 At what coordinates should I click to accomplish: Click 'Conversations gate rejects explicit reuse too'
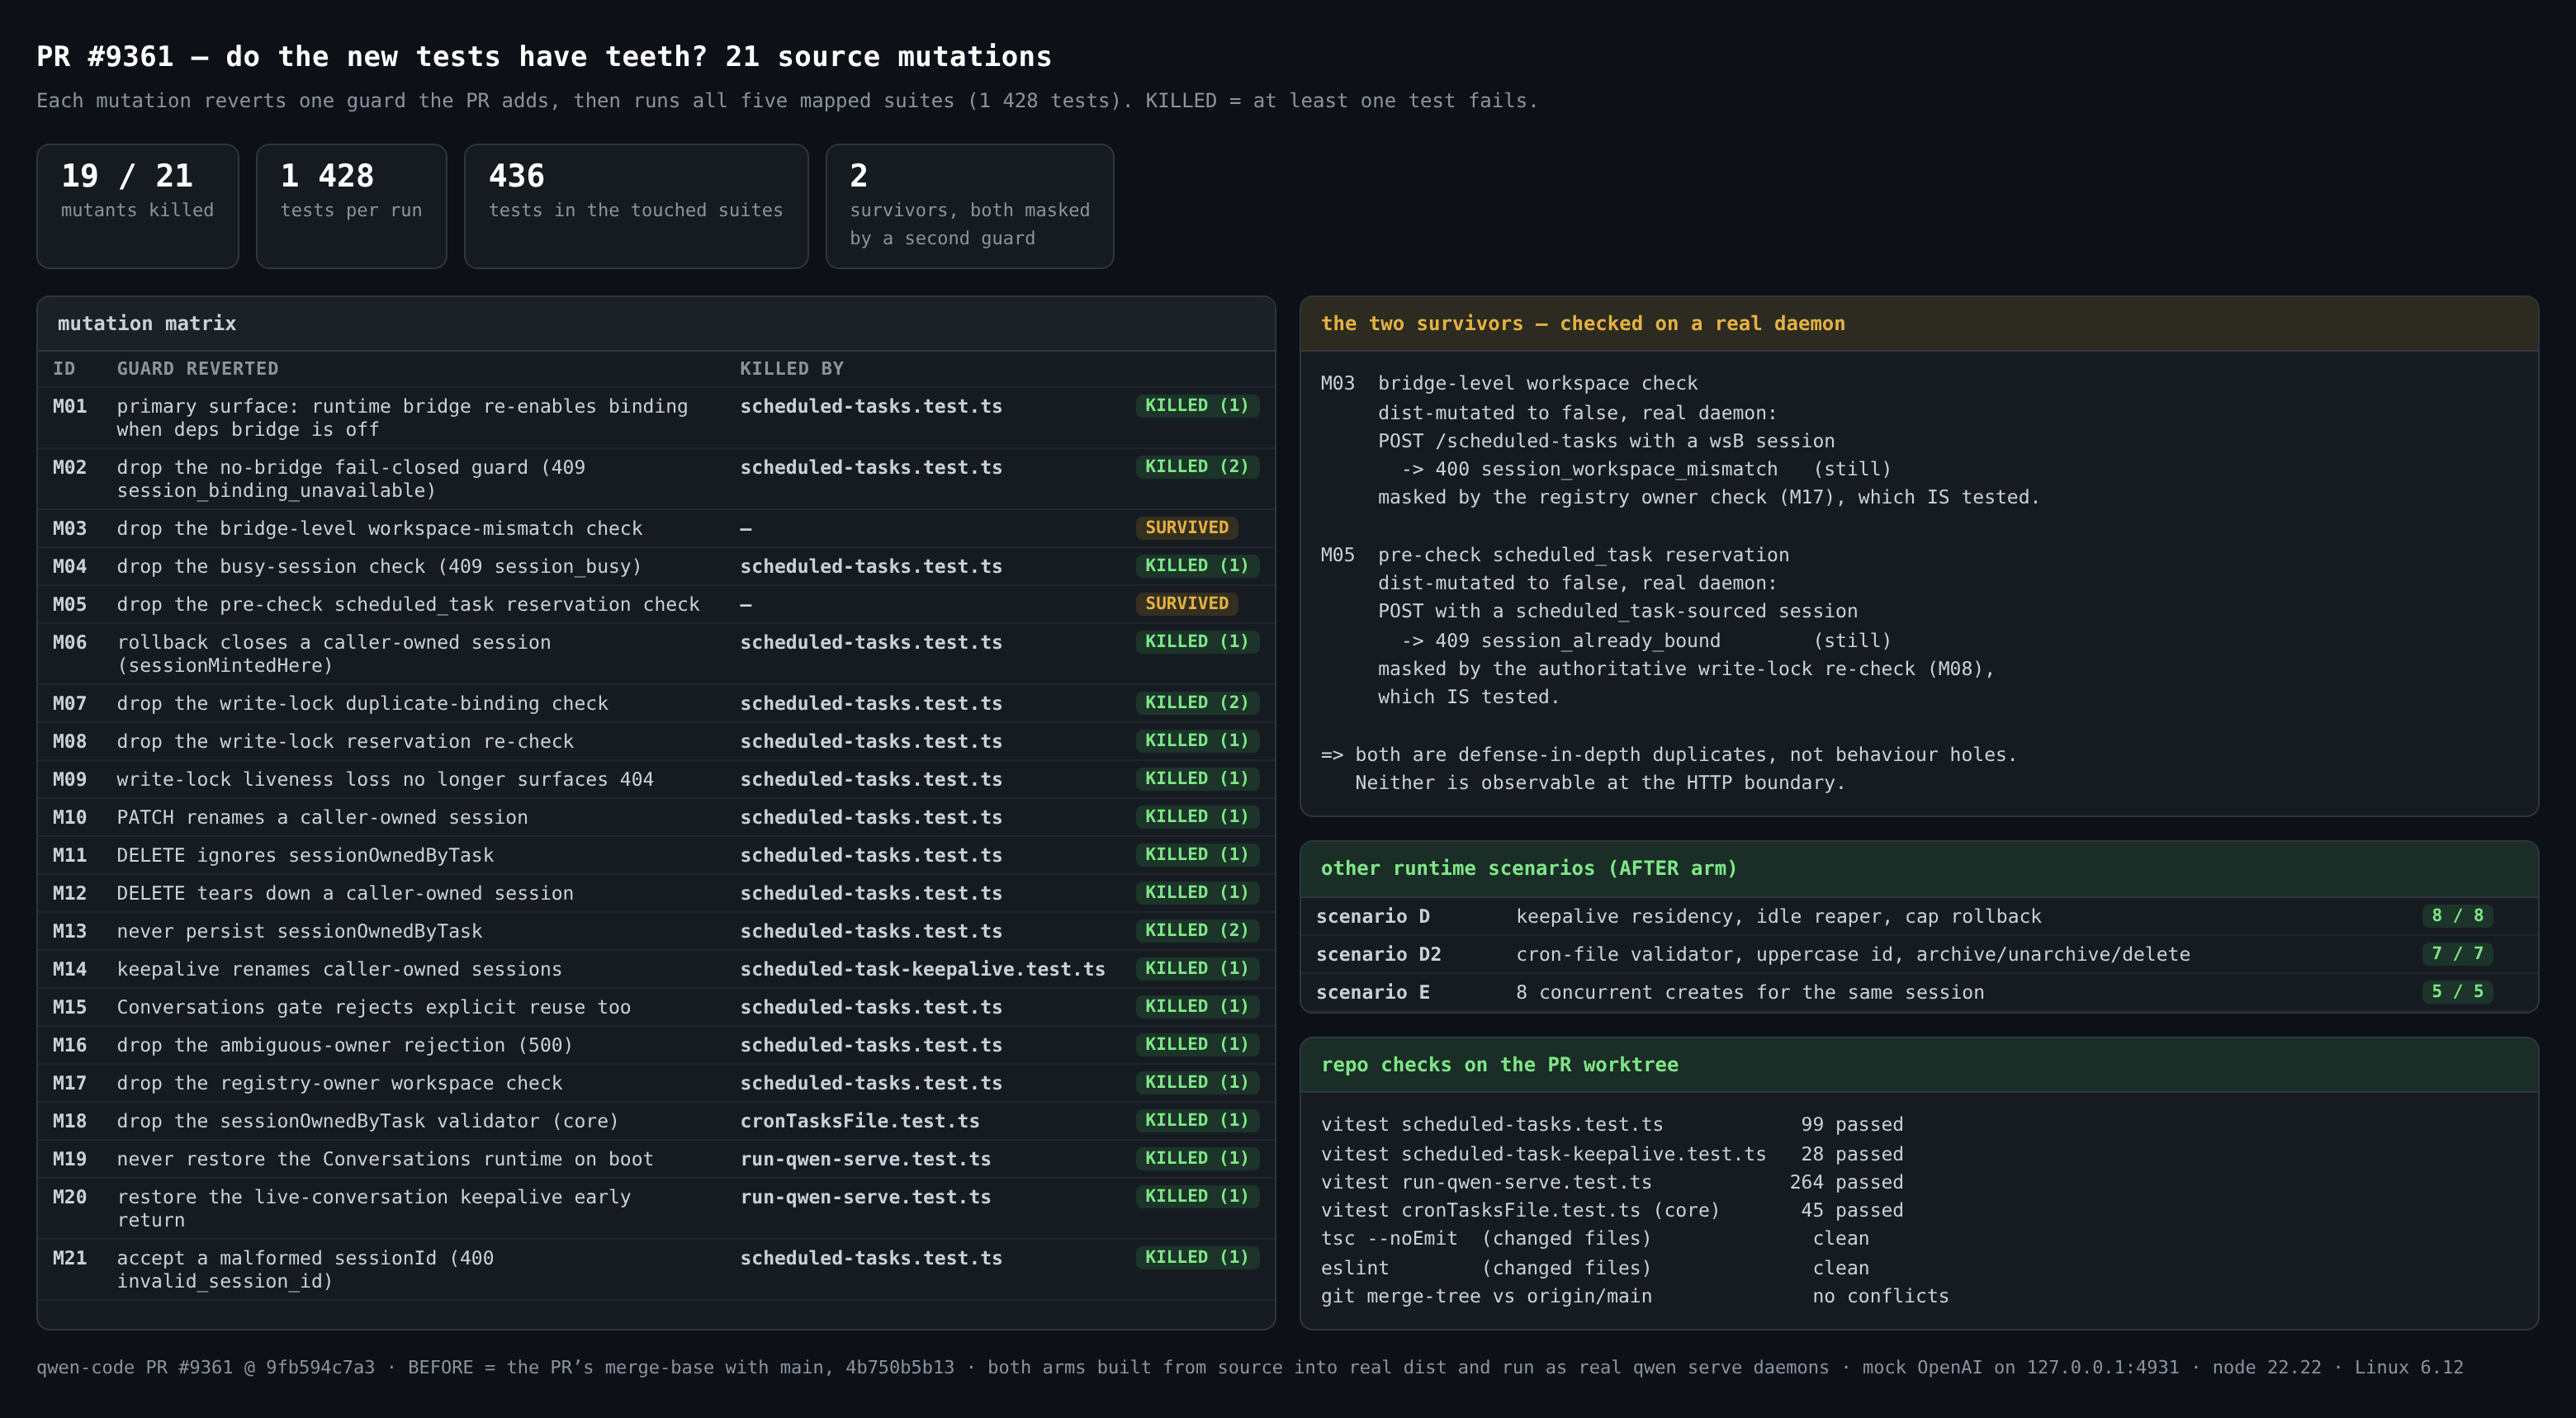point(374,1007)
